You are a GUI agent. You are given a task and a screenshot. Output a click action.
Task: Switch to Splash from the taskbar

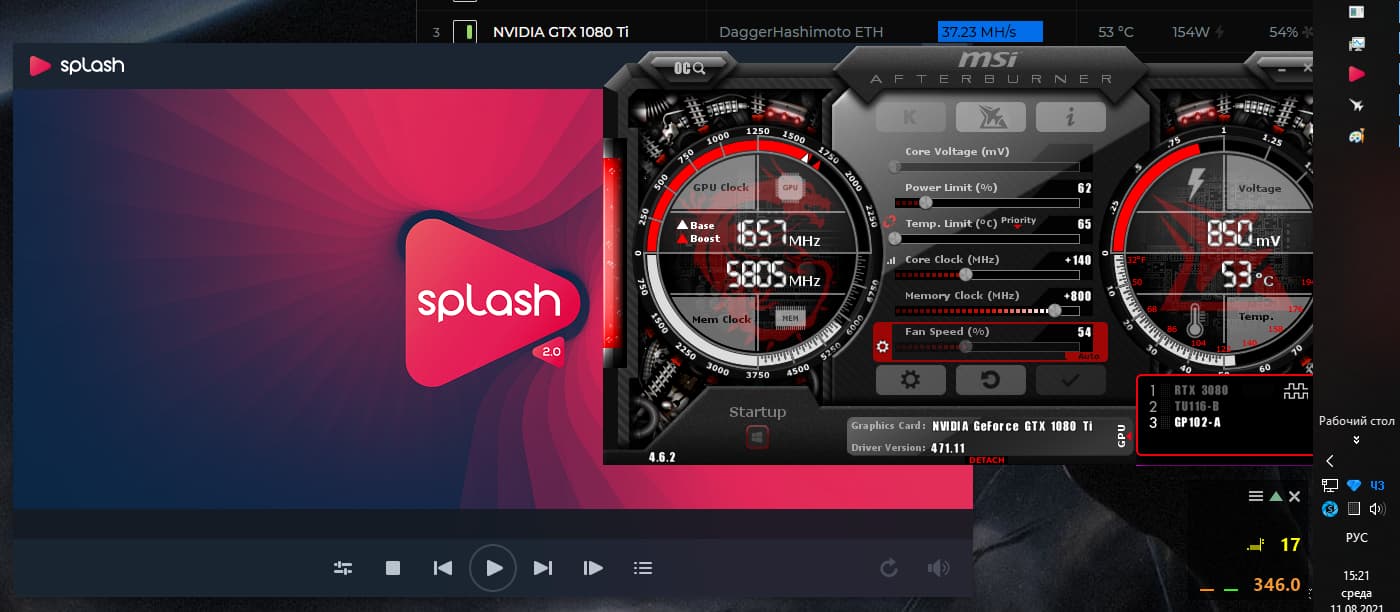(1356, 74)
